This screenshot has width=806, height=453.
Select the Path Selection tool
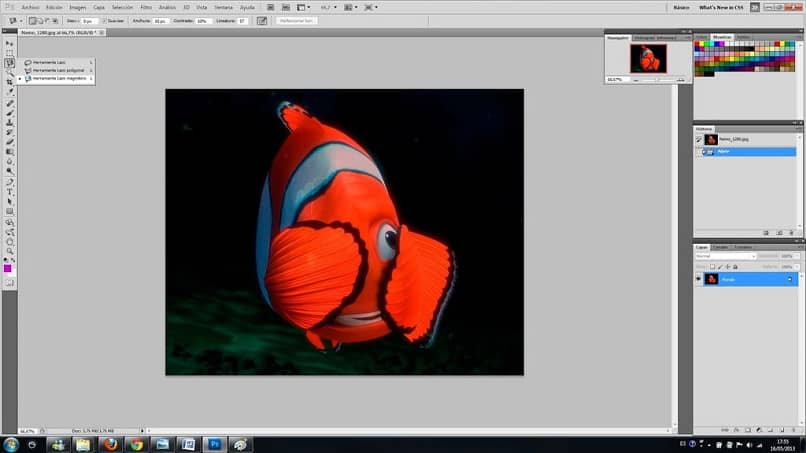pyautogui.click(x=10, y=202)
